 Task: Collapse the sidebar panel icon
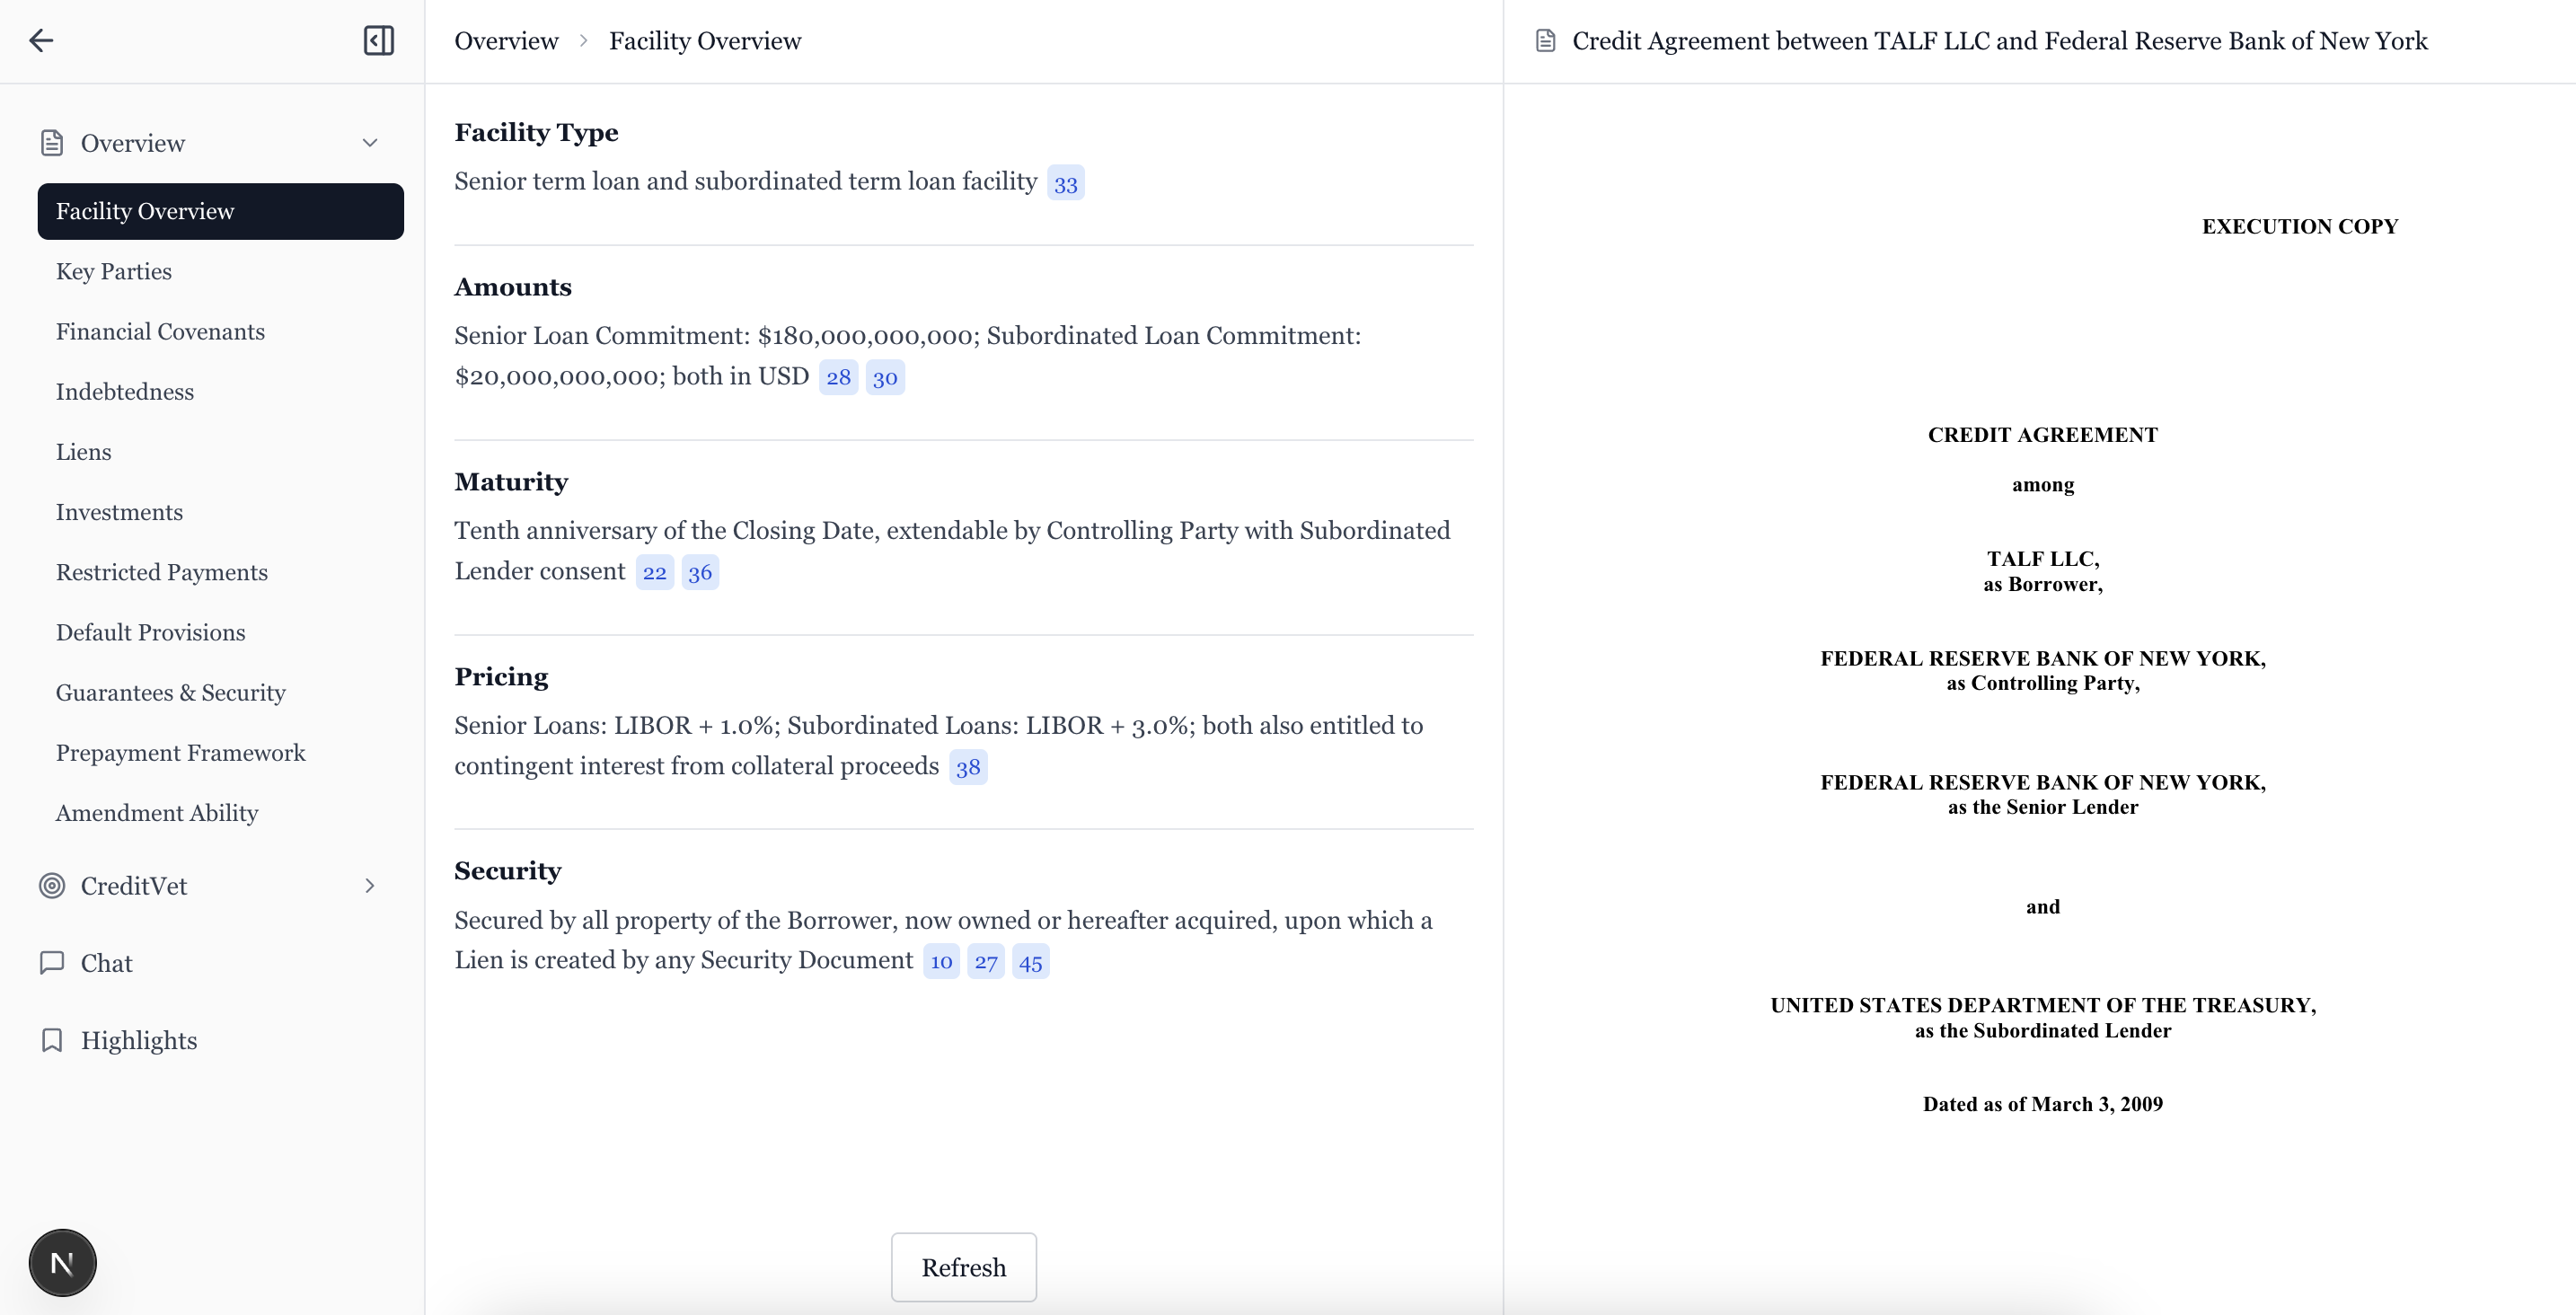[378, 40]
